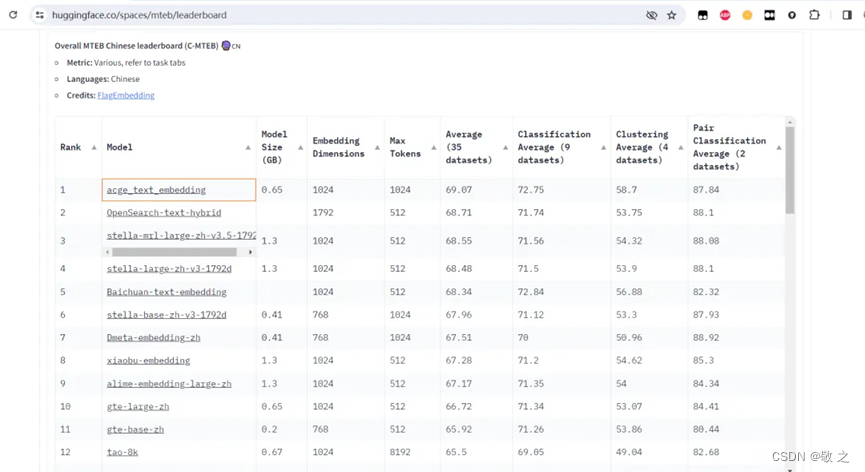Sort by Model Size (GB) arrow
The image size is (865, 472).
pyautogui.click(x=300, y=147)
